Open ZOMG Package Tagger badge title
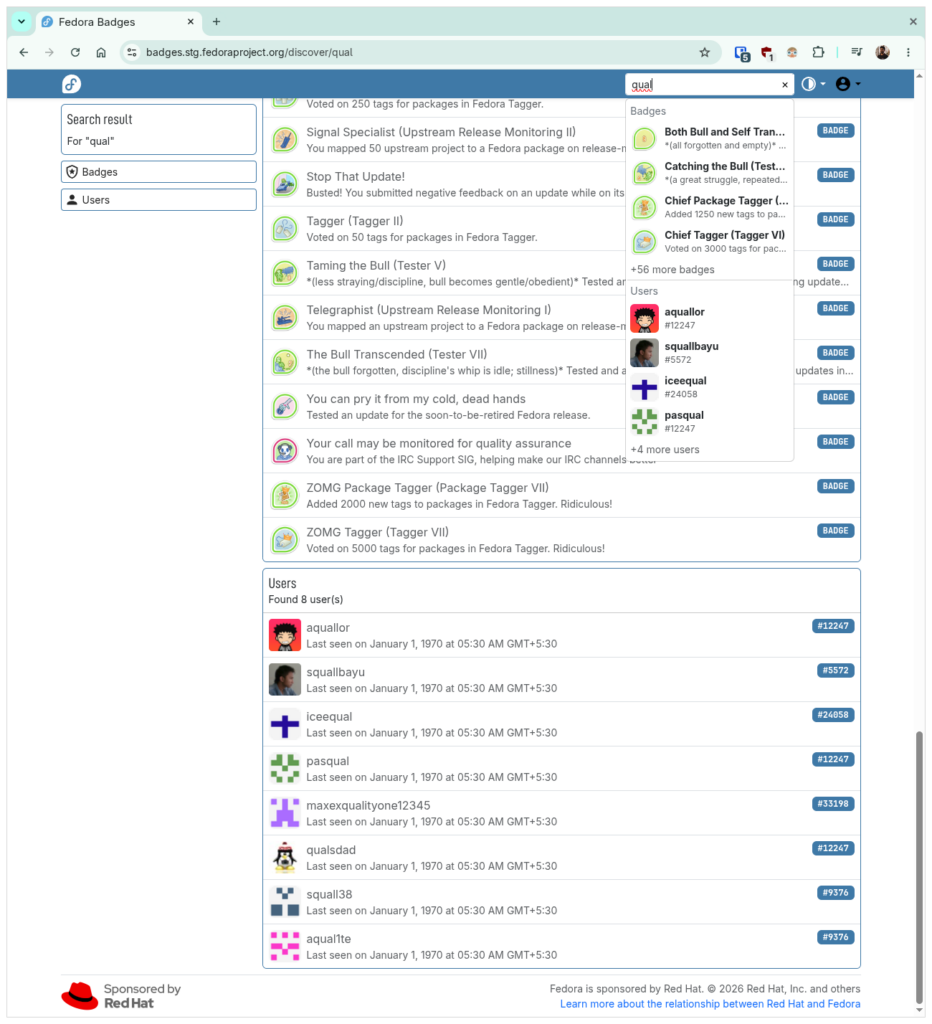This screenshot has height=1024, width=932. click(427, 487)
